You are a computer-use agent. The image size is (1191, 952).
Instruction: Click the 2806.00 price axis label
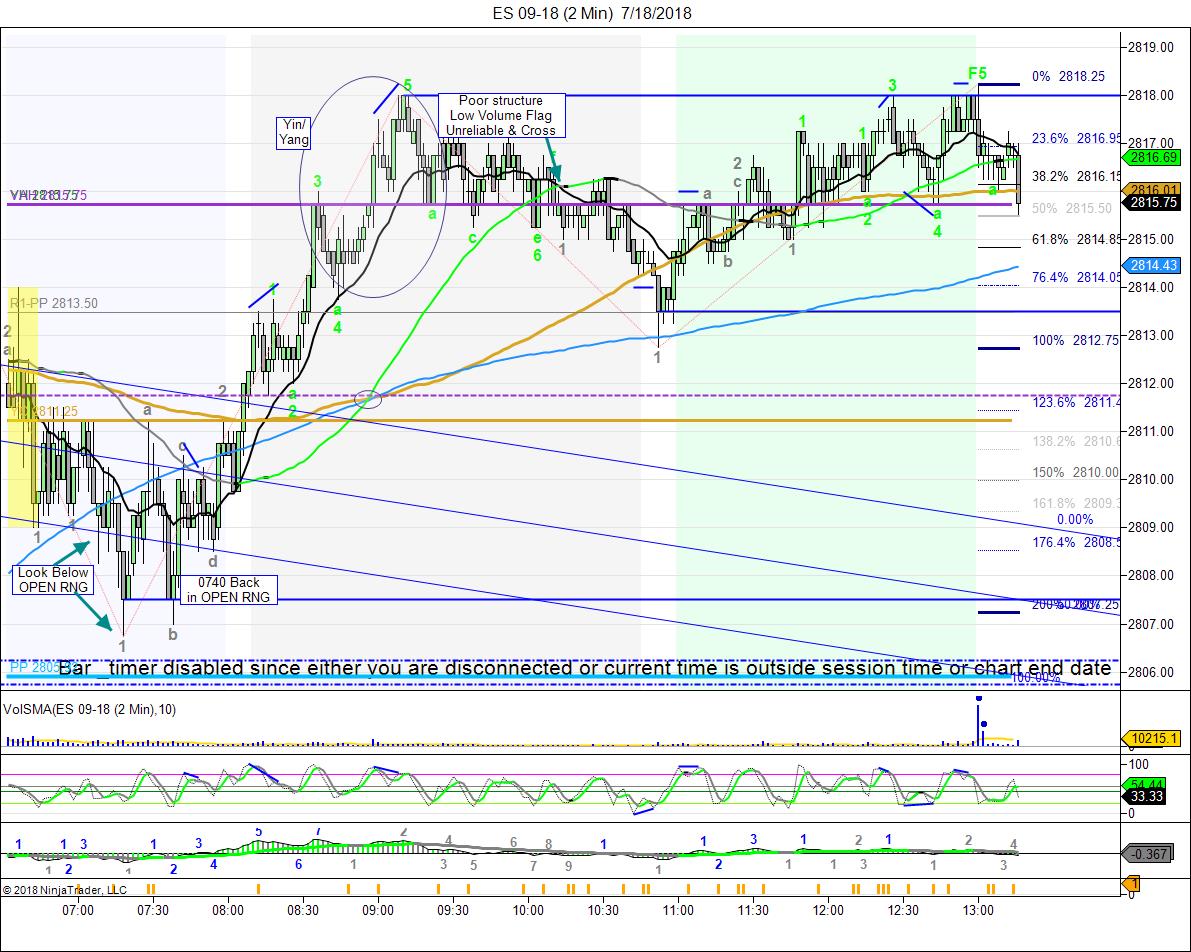(1151, 672)
